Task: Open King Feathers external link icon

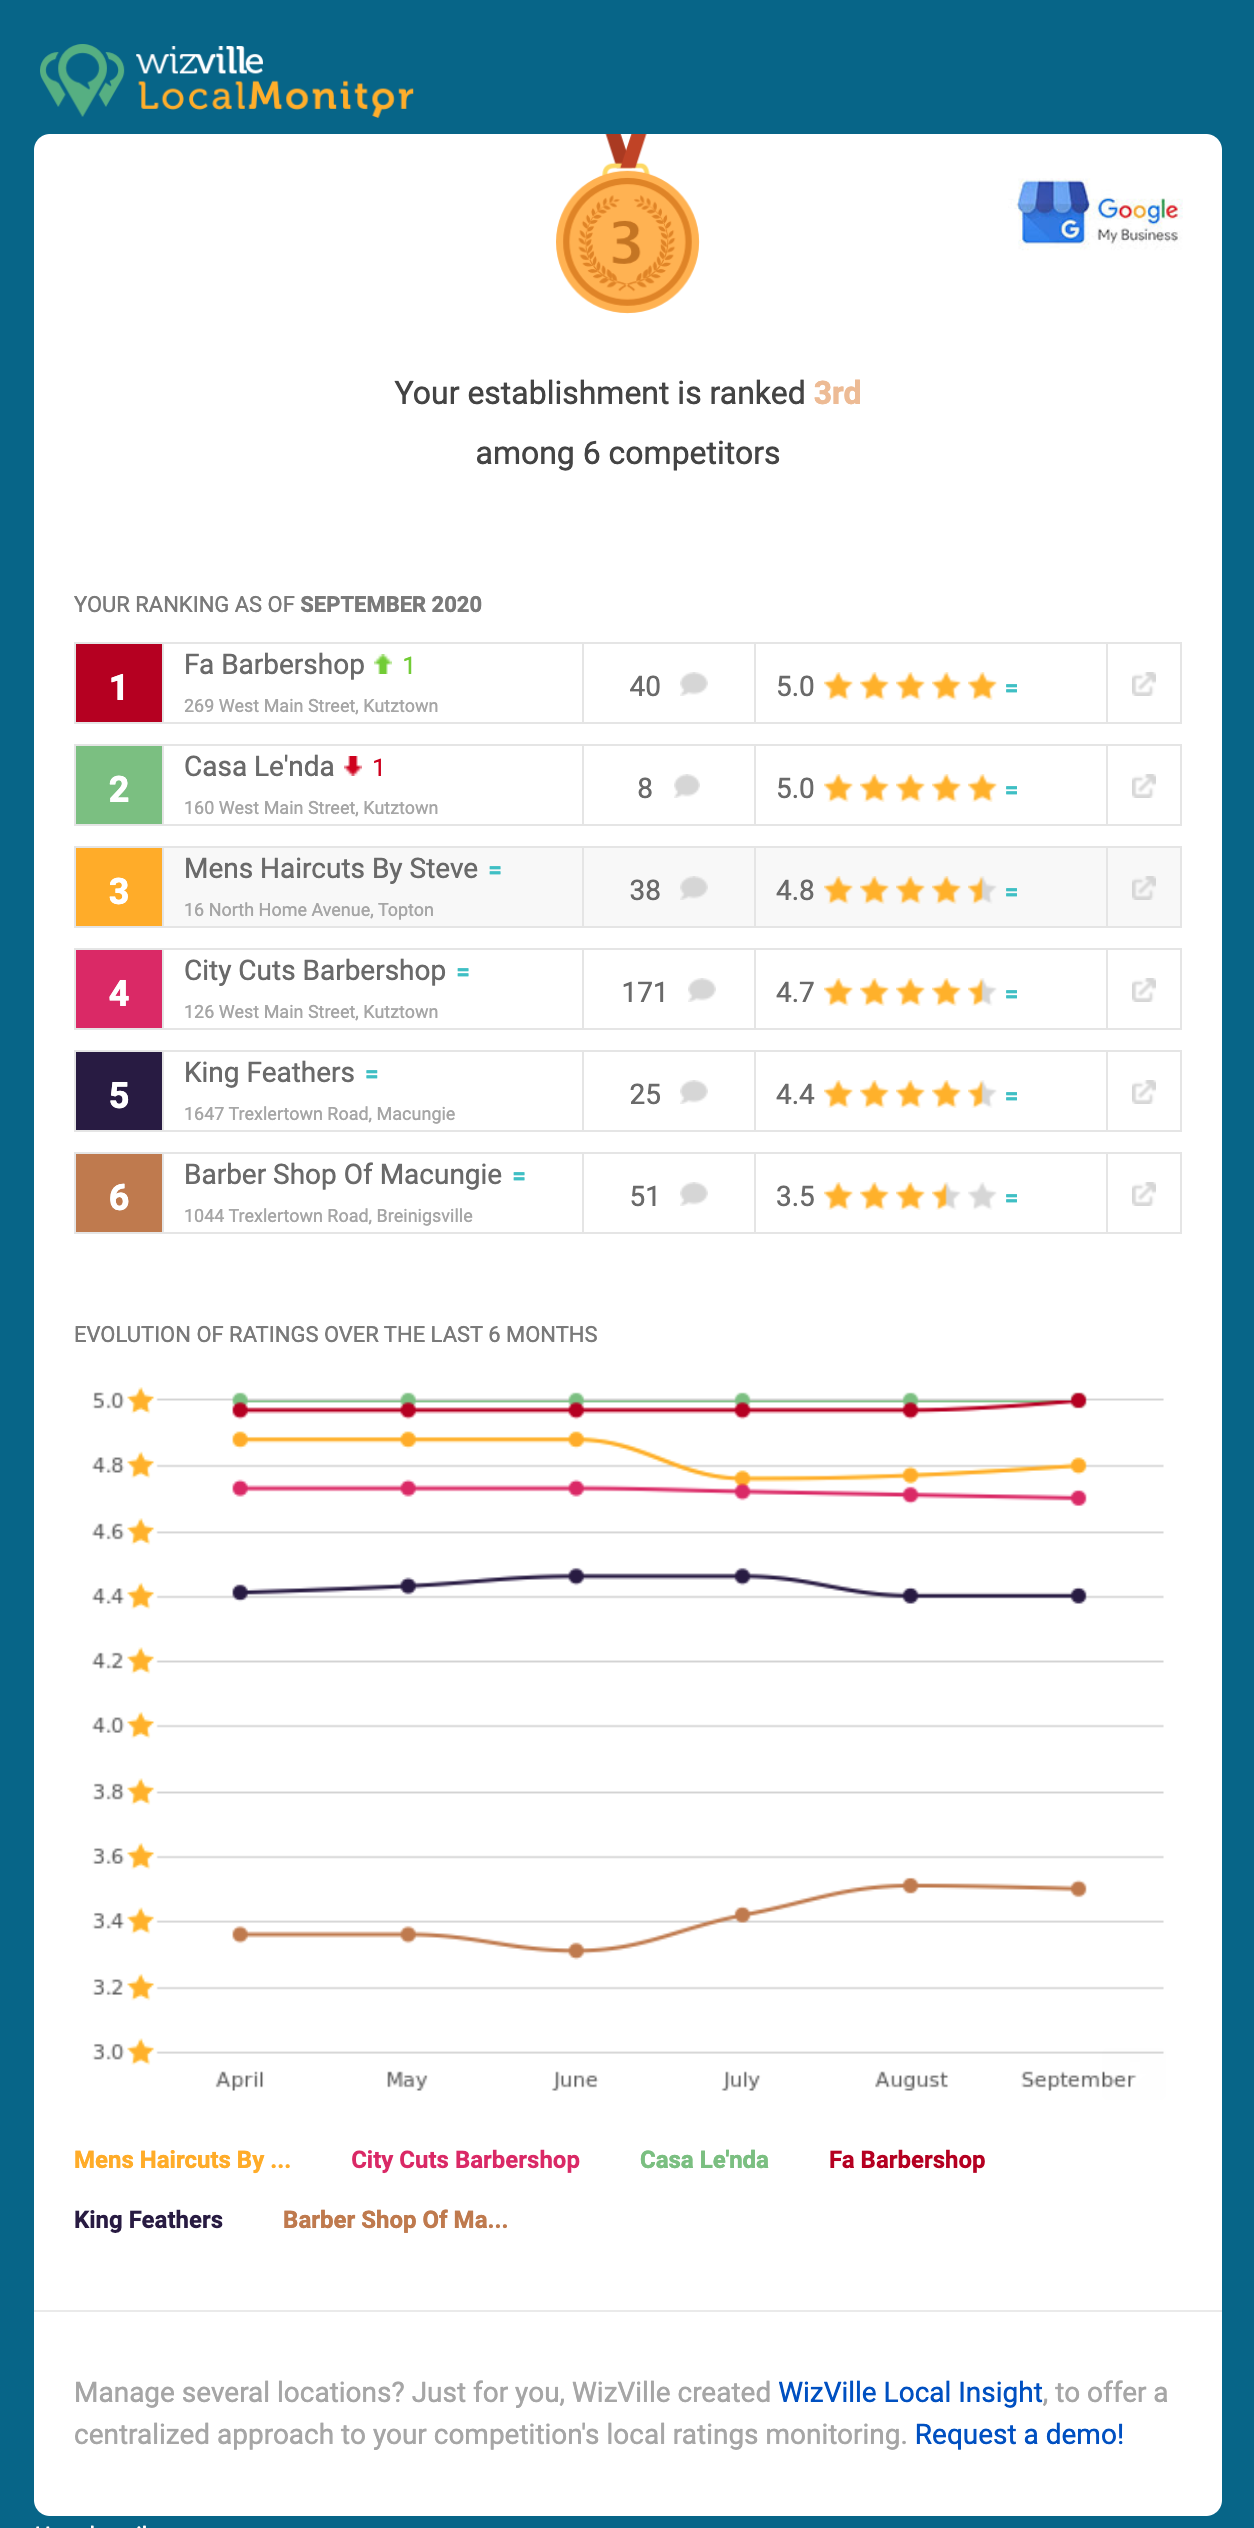Action: coord(1143,1093)
